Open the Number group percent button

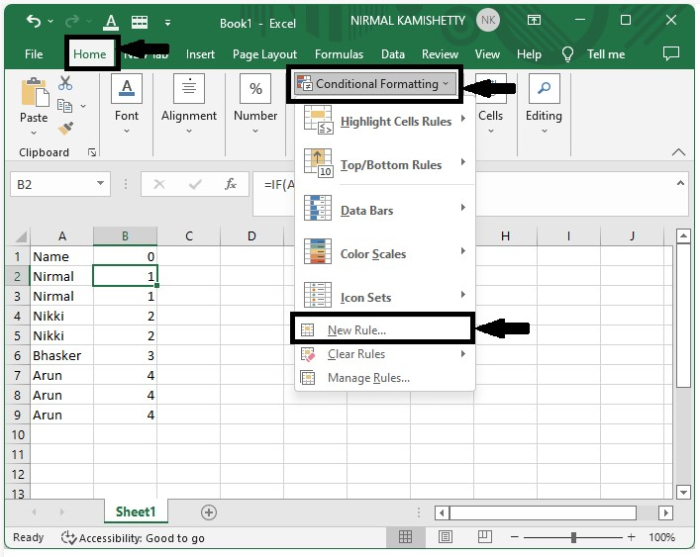[x=255, y=89]
